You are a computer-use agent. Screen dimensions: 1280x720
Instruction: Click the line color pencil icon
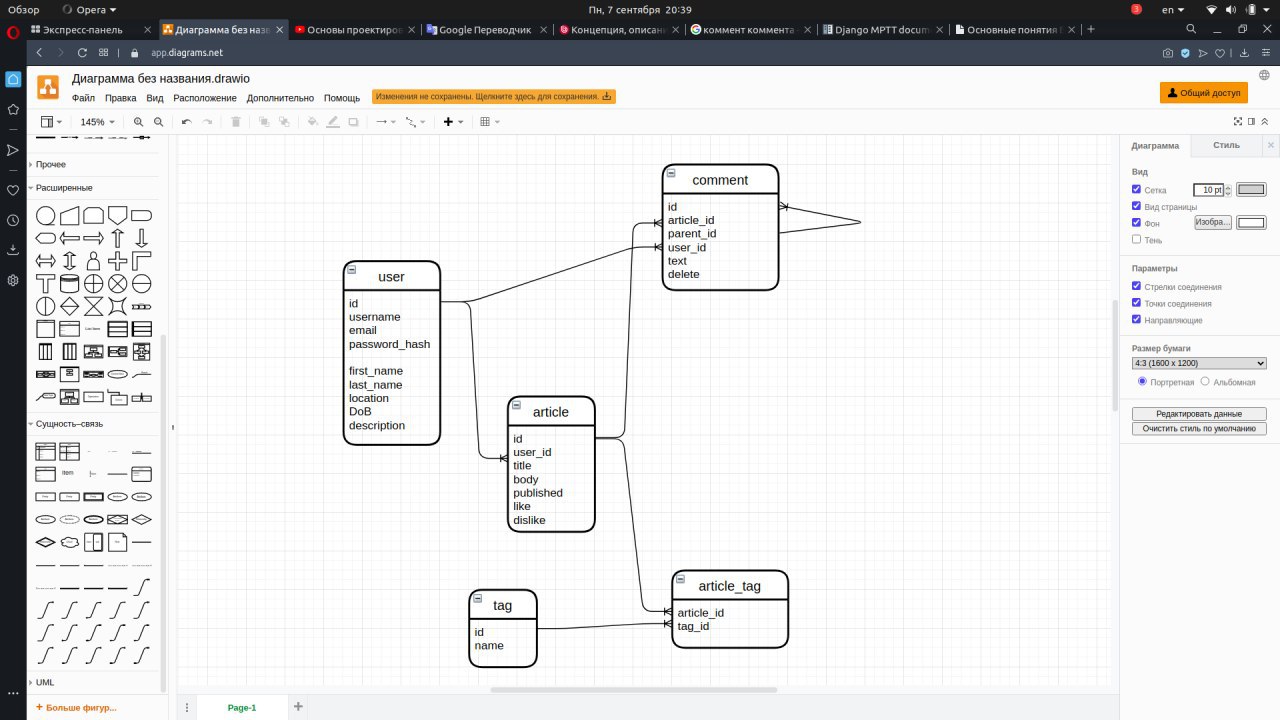[333, 122]
